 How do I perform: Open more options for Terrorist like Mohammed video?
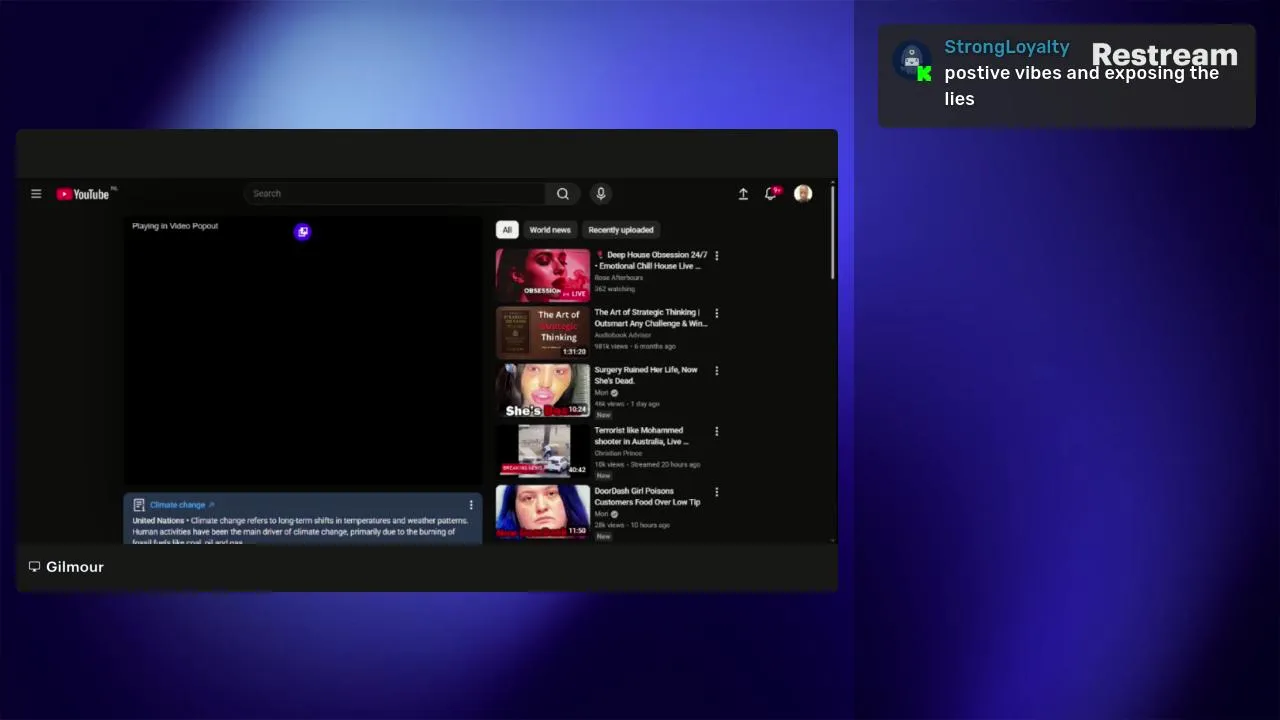click(x=716, y=432)
